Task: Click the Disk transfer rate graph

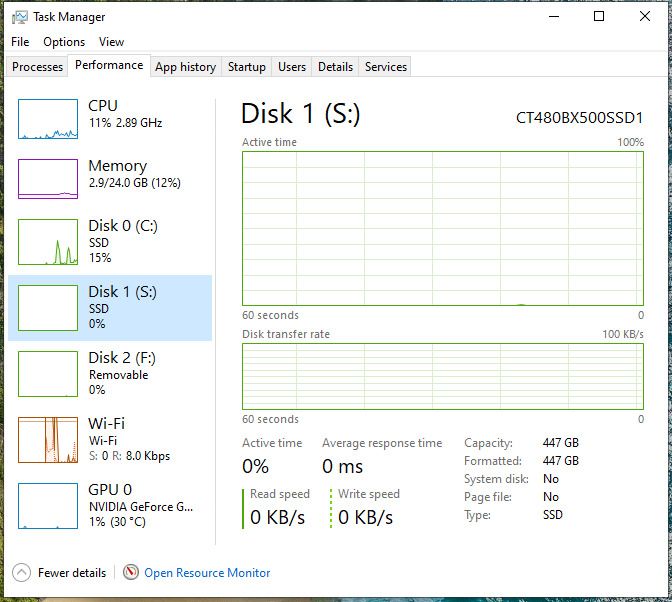Action: click(x=443, y=376)
